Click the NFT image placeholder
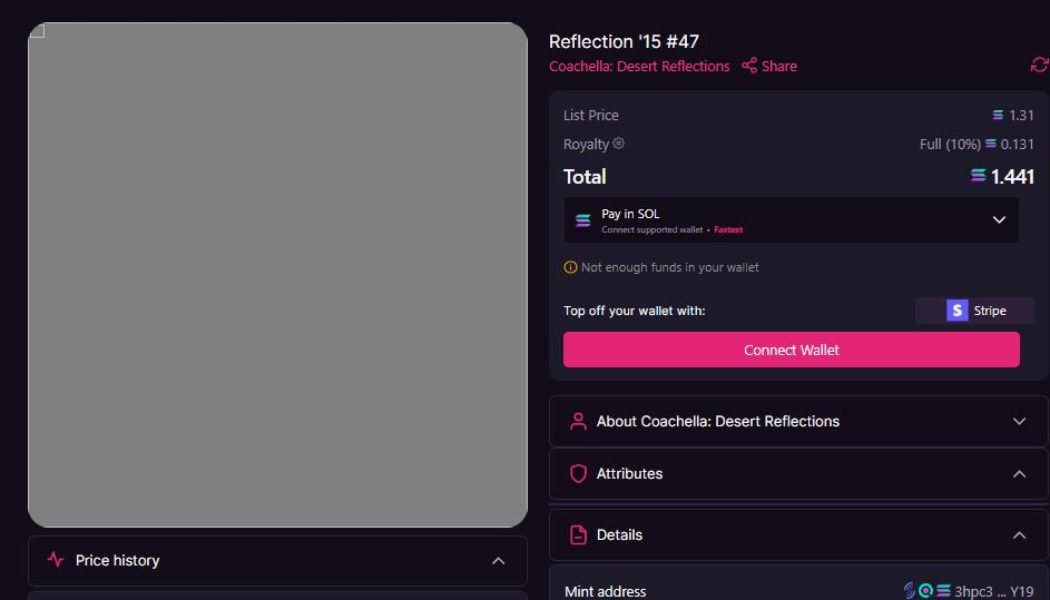 coord(278,275)
